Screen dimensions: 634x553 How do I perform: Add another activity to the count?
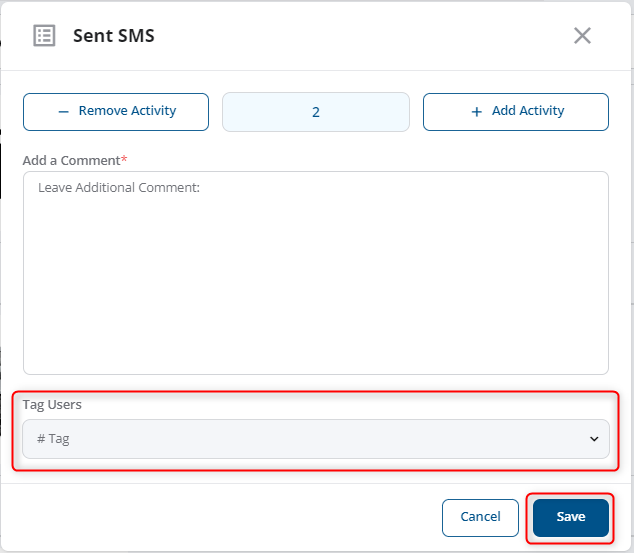(x=516, y=112)
